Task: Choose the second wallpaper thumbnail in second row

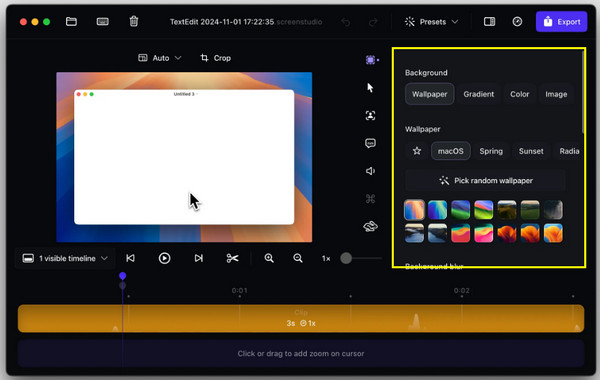Action: tap(437, 233)
